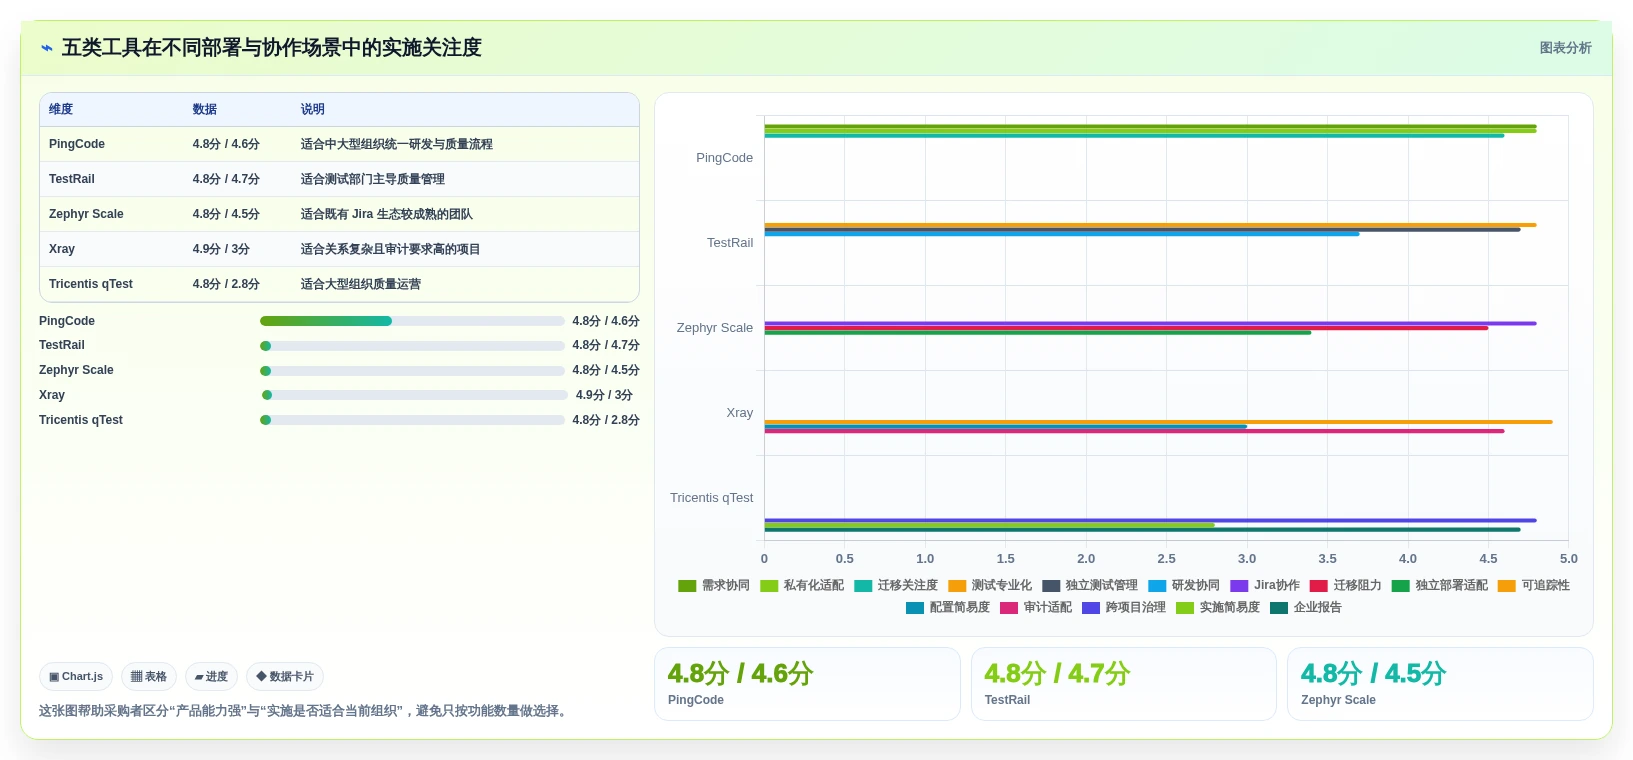1633x760 pixels.
Task: Click the description 适合中大型组织统一研发与质量流程
Action: point(397,144)
